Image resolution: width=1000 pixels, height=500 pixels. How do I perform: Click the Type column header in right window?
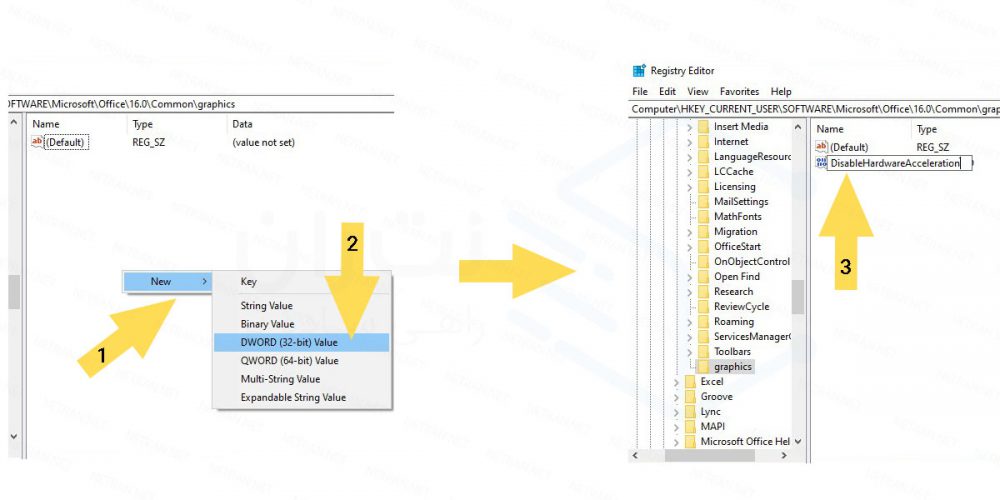[927, 129]
